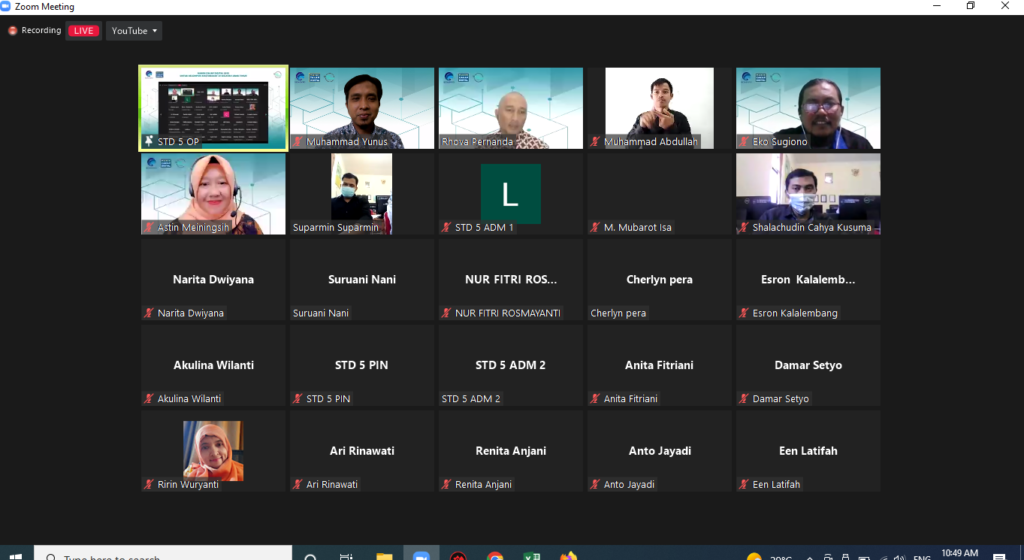Select Cherlyn pera's participant tile
The height and width of the screenshot is (560, 1024).
click(x=659, y=280)
